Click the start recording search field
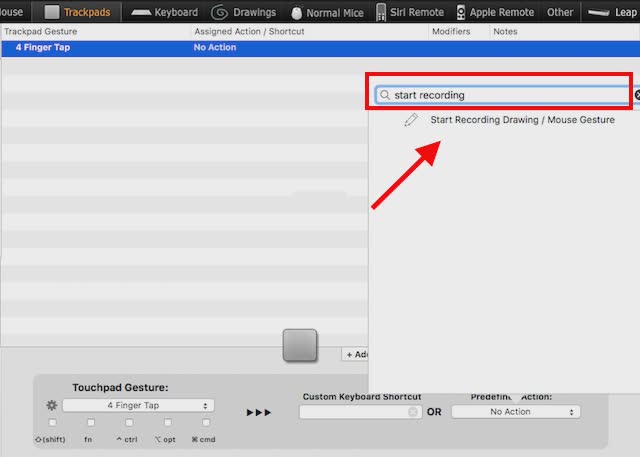640x457 pixels. 502,95
